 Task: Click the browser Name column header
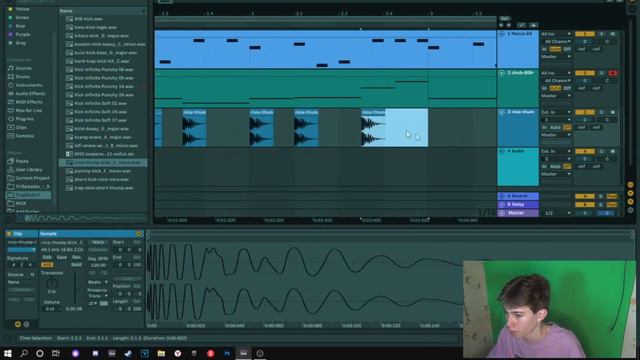[102, 11]
